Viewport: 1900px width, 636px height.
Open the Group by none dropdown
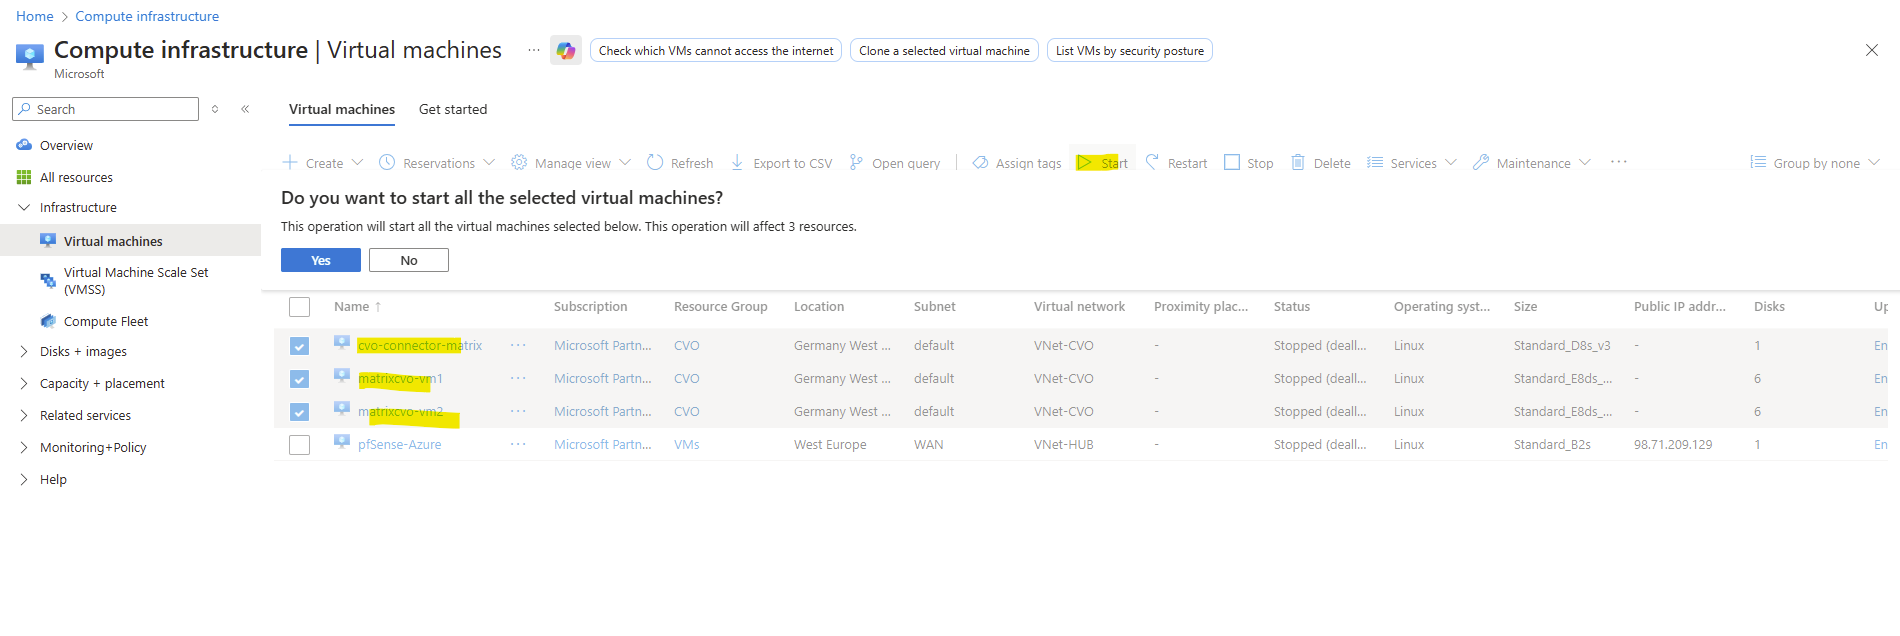(x=1815, y=163)
